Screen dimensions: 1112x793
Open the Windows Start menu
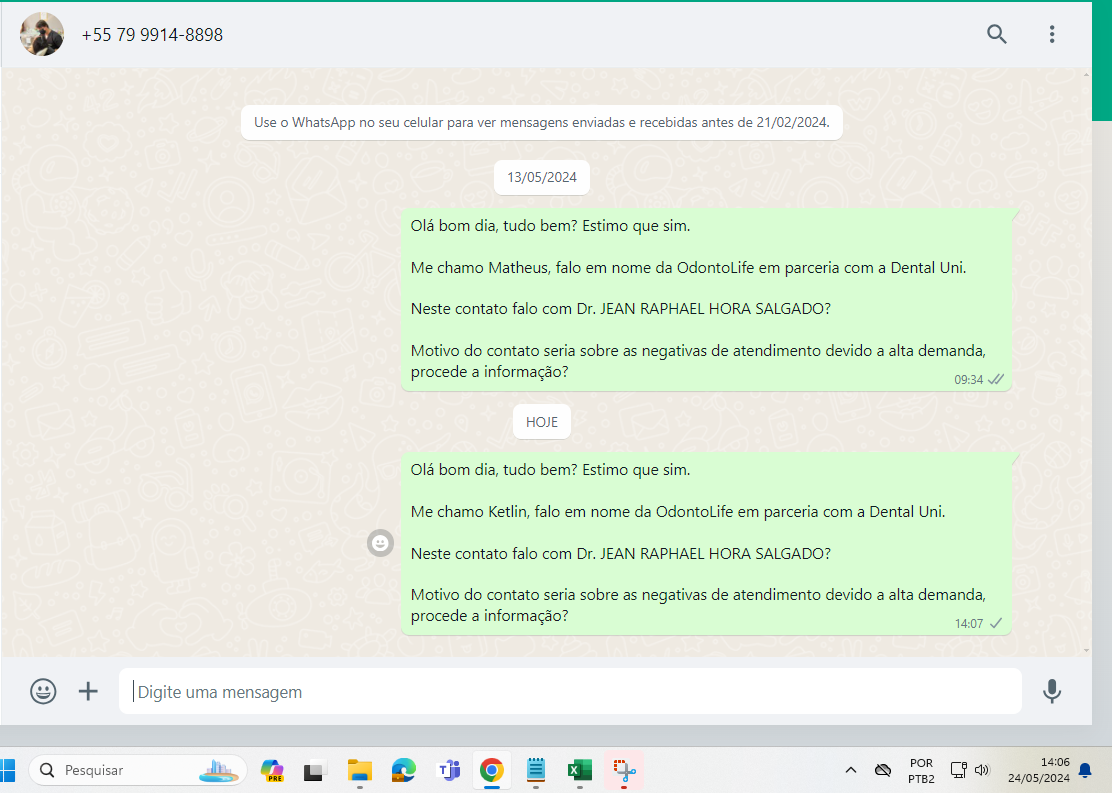pos(8,770)
